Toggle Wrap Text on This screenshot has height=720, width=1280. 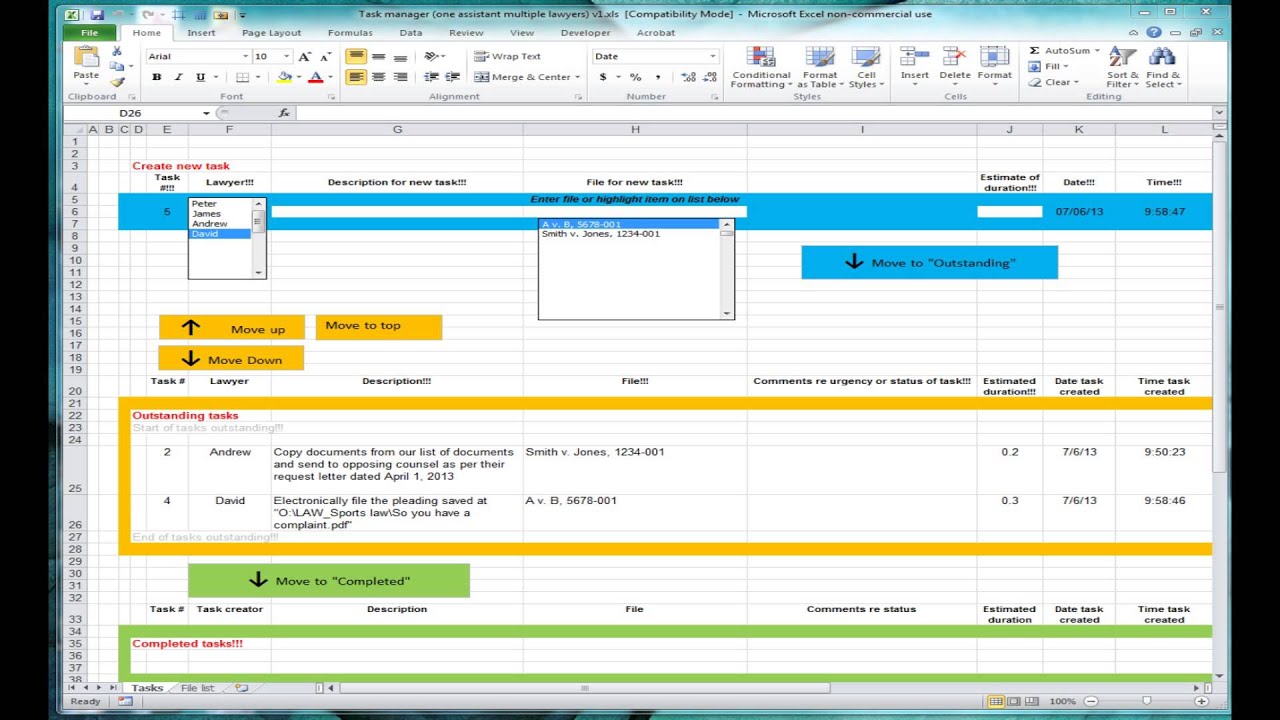pos(507,57)
